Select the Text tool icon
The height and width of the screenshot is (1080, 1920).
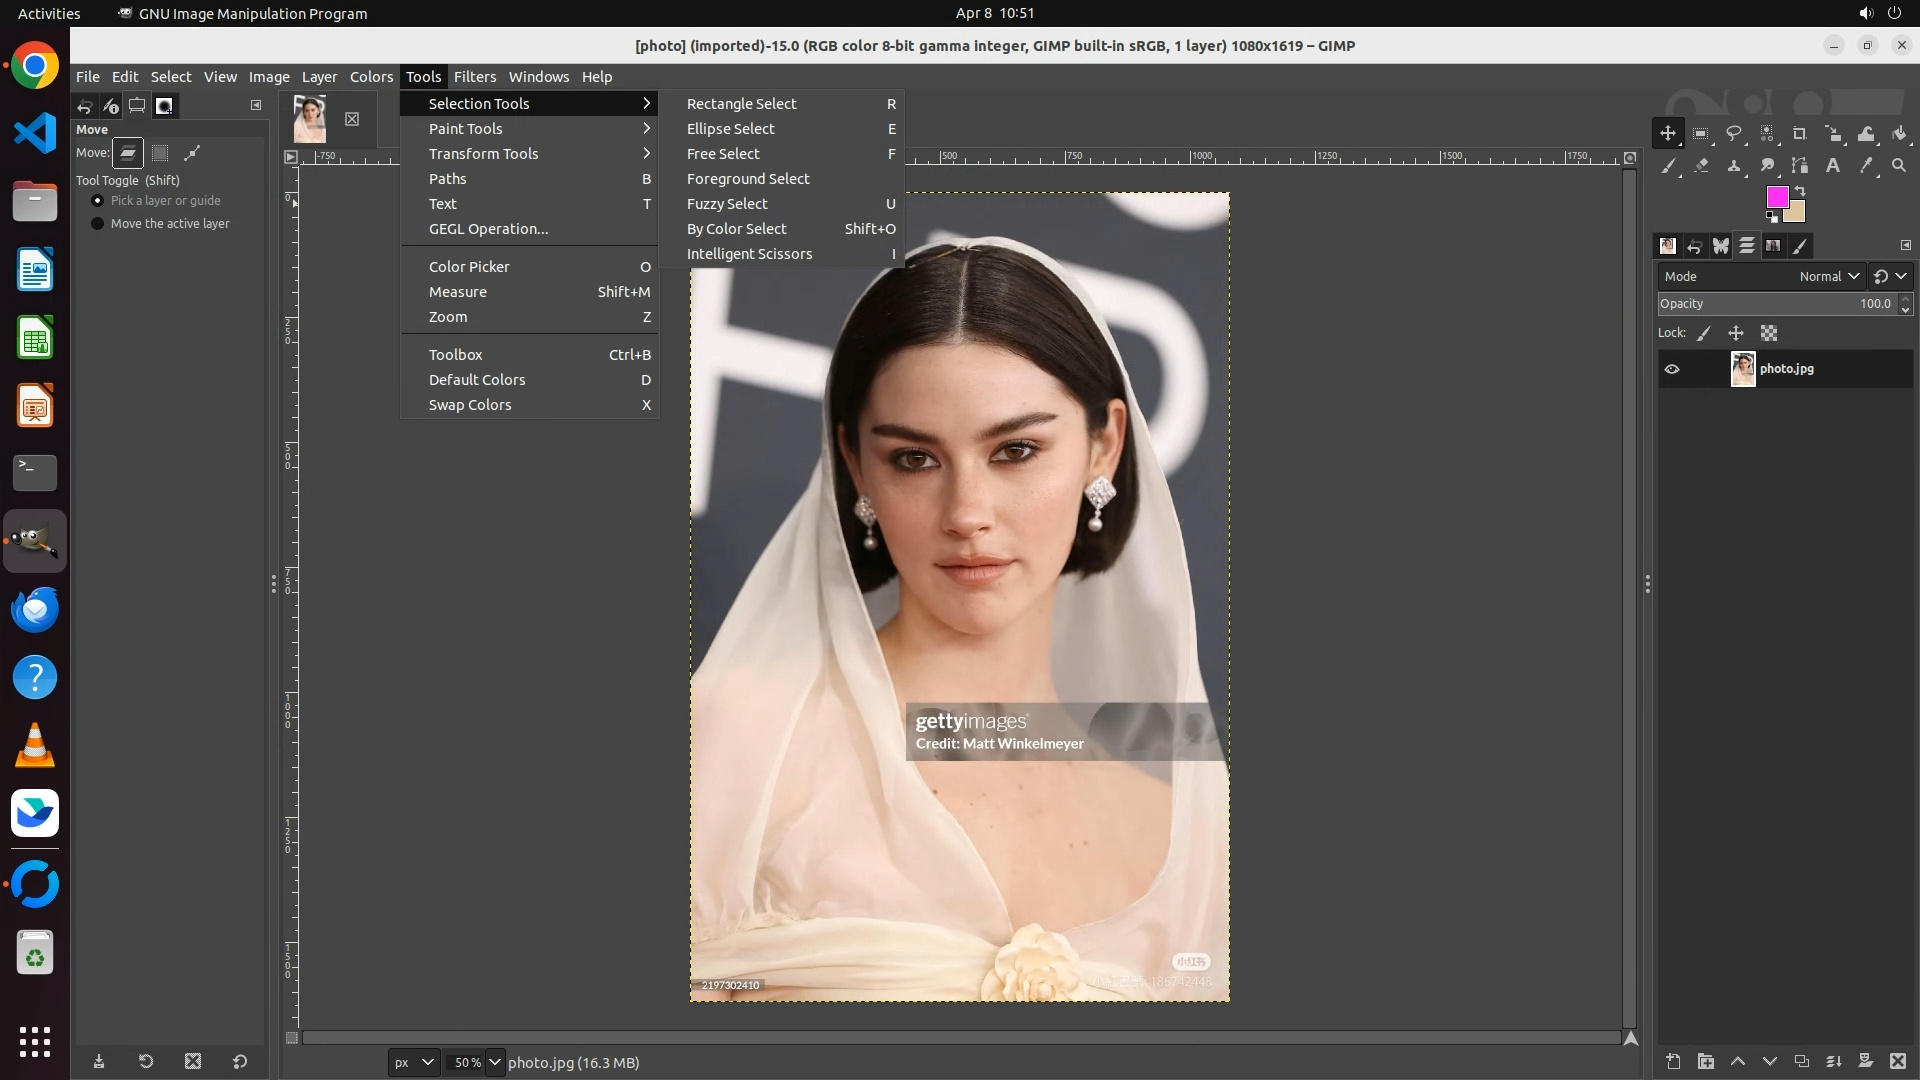pos(1833,166)
